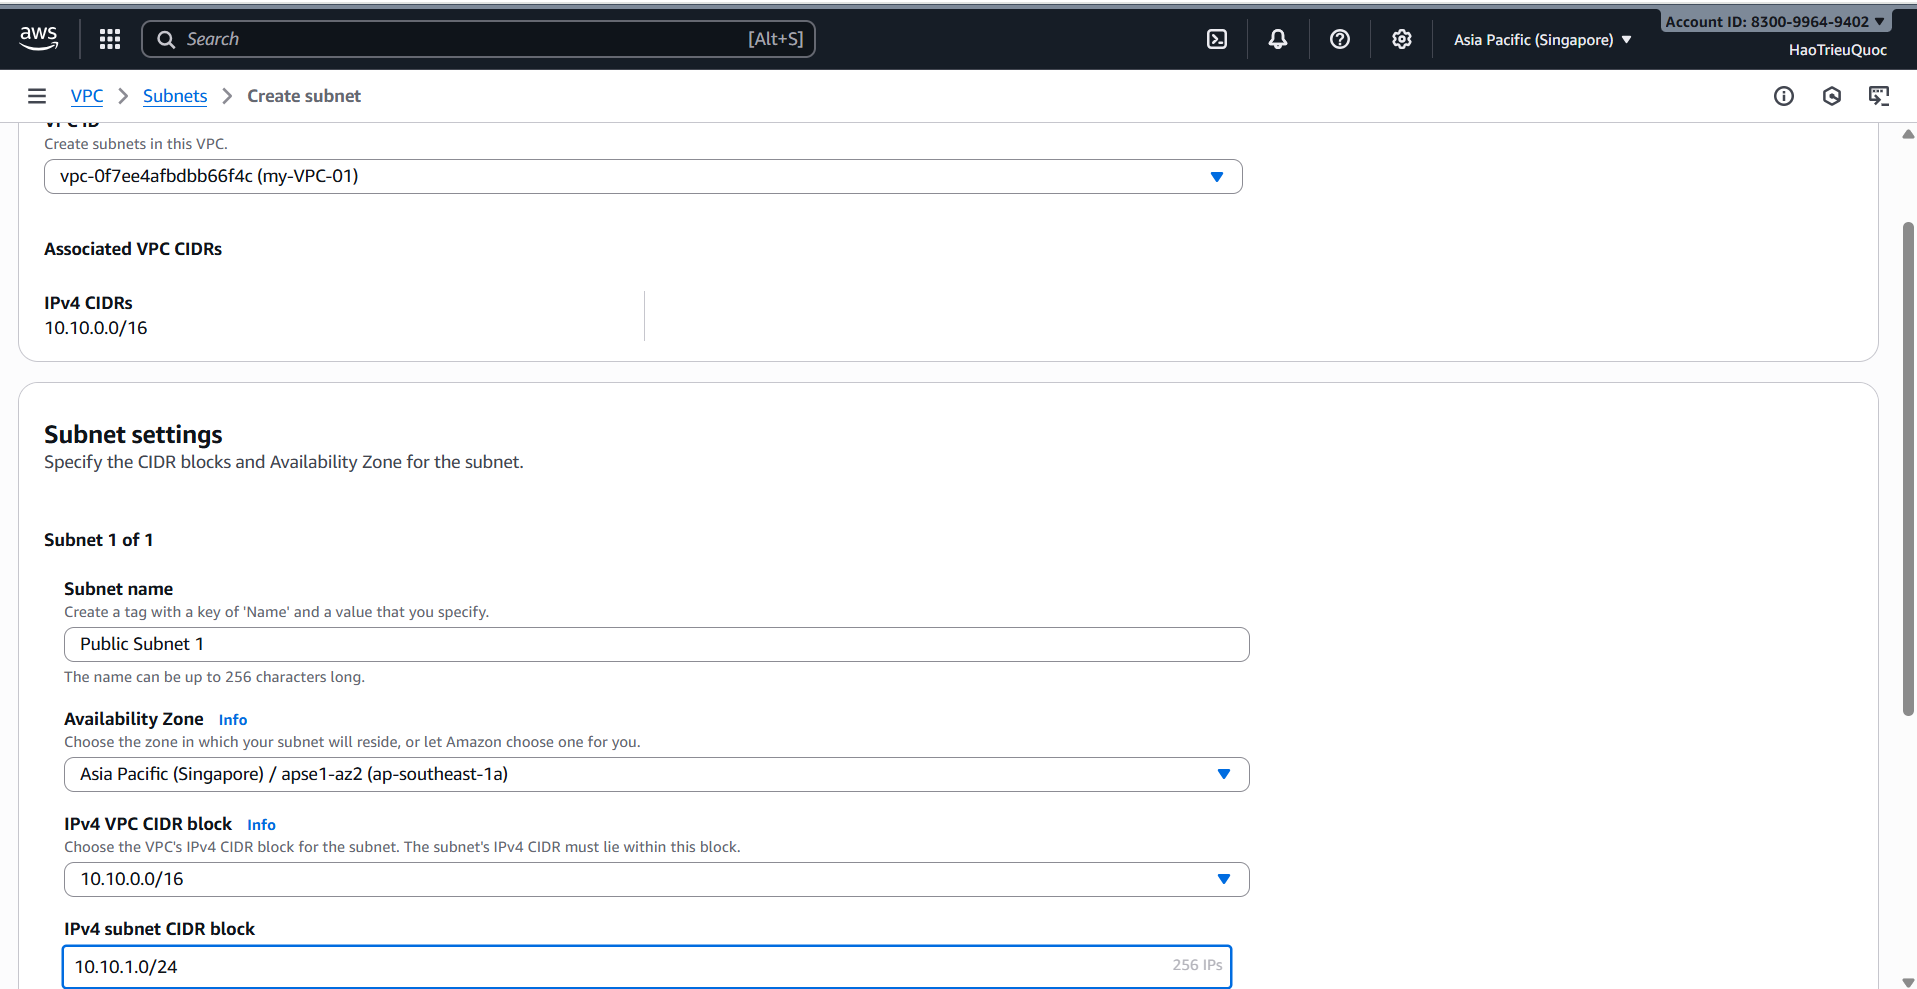The image size is (1917, 989).
Task: Open the Info panel on the right
Action: coord(1784,95)
